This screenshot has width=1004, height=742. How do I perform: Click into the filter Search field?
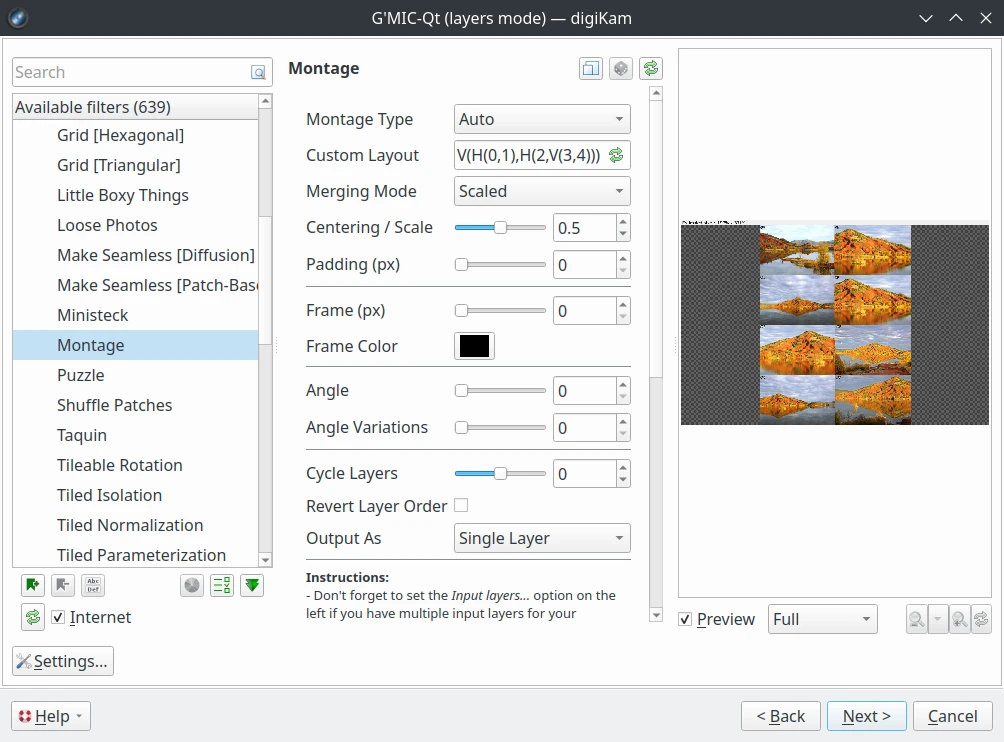pyautogui.click(x=130, y=72)
